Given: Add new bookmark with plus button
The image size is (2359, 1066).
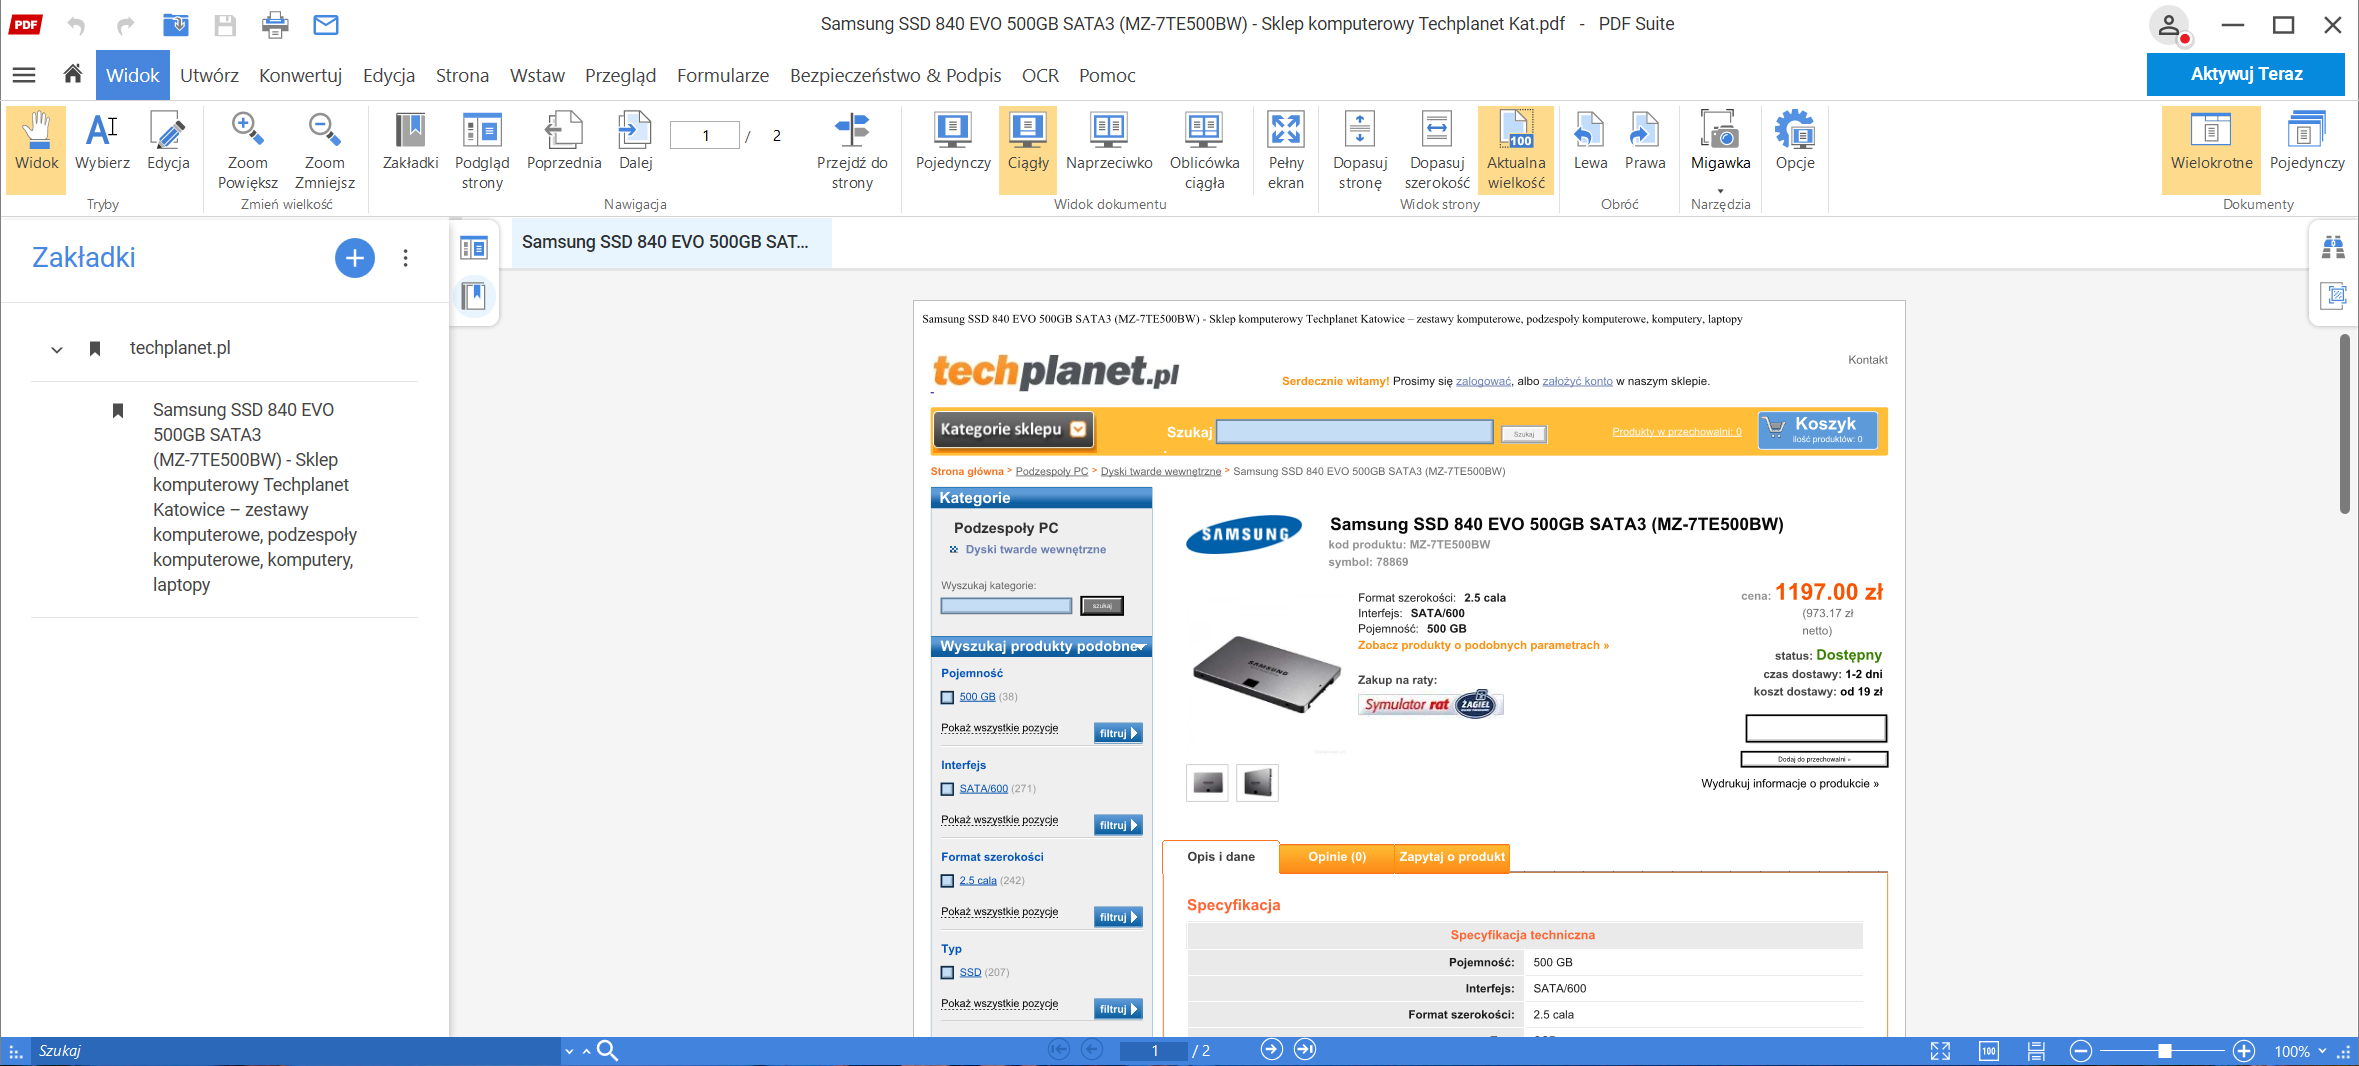Looking at the screenshot, I should (x=354, y=258).
